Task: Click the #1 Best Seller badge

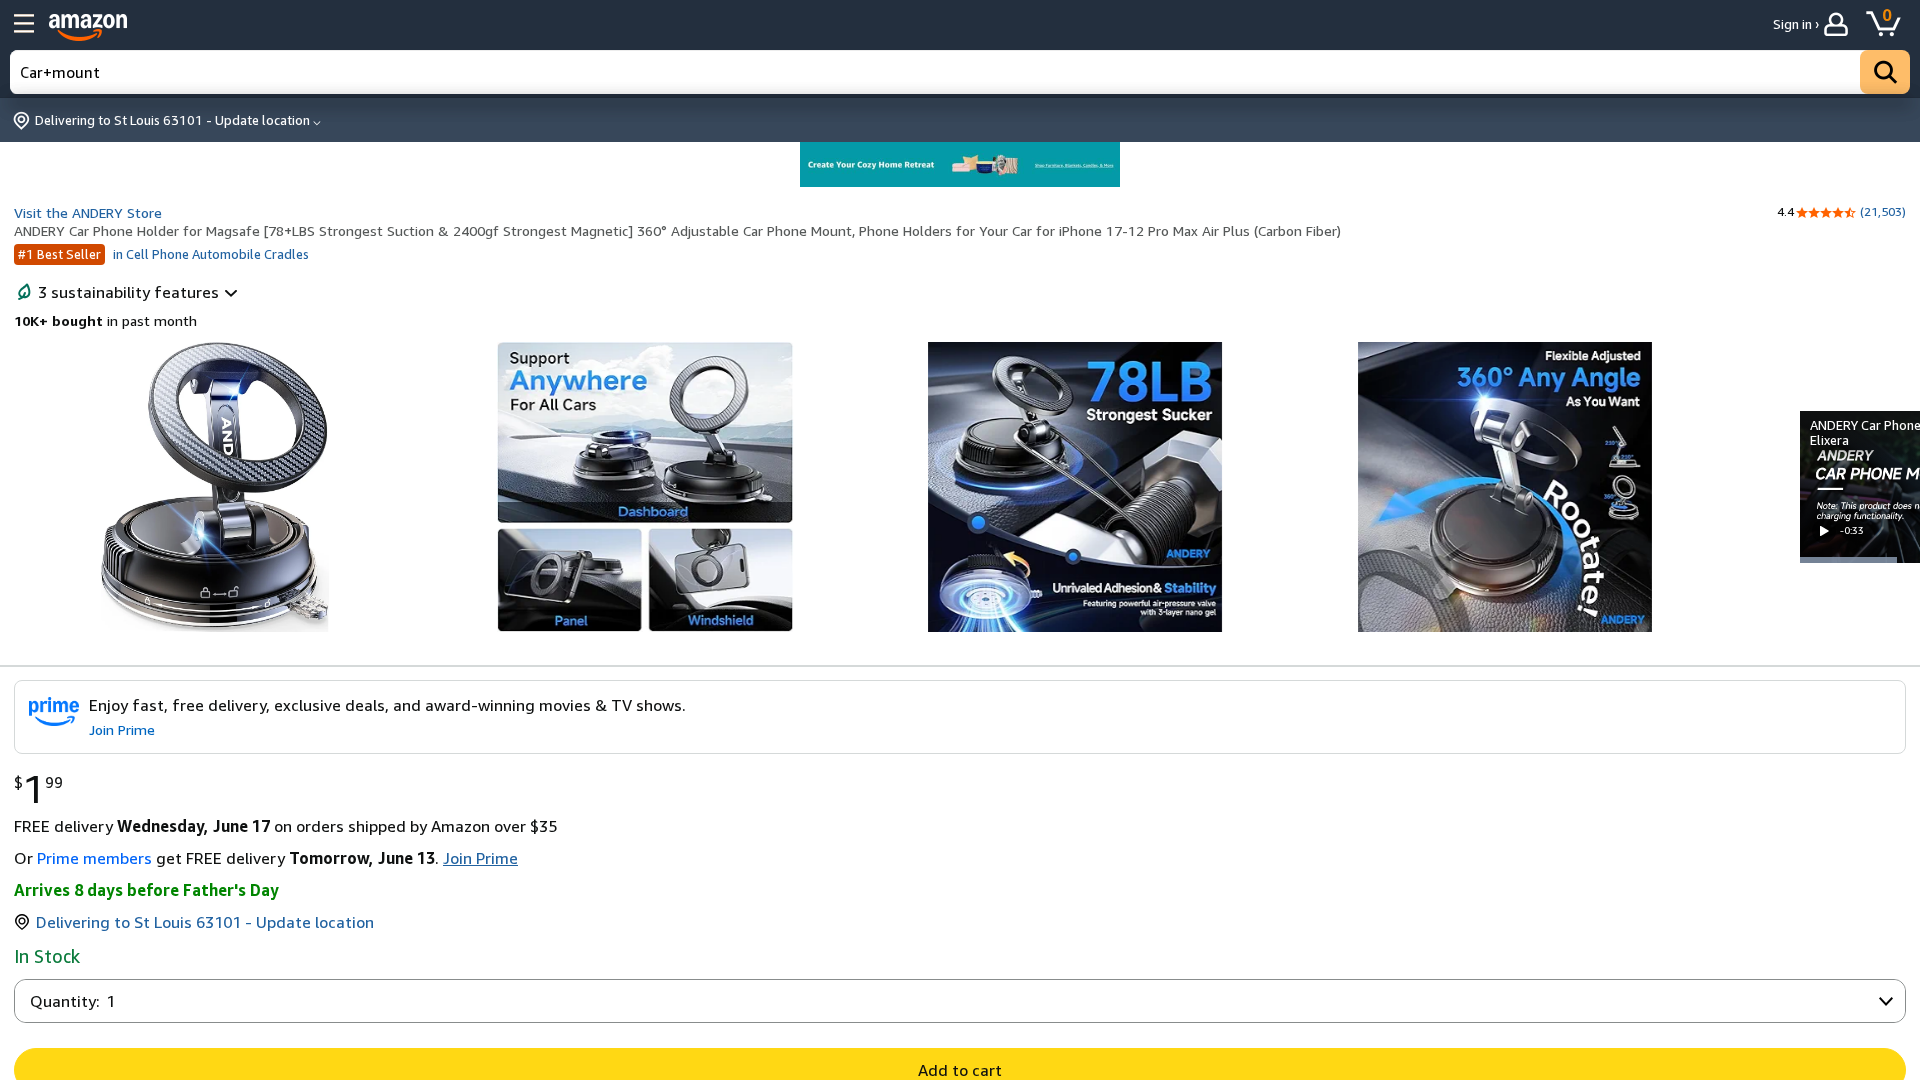Action: click(x=59, y=254)
